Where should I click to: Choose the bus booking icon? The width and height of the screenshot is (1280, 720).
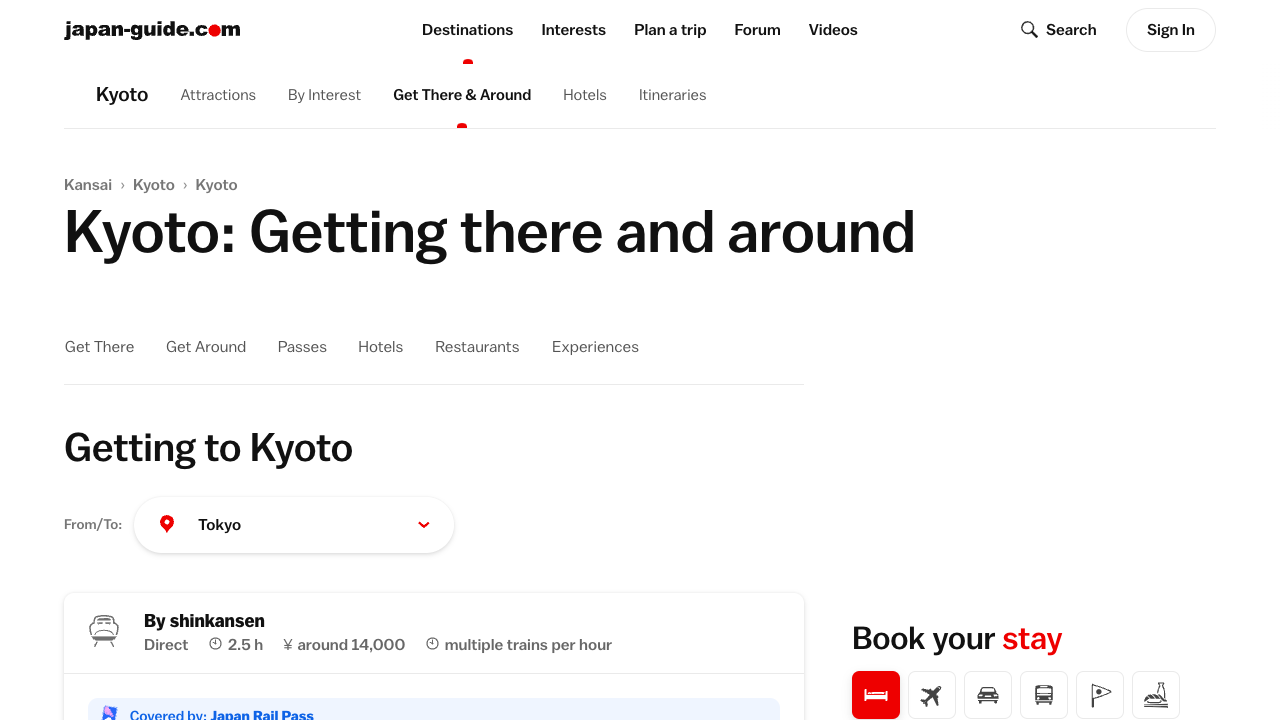point(1044,695)
